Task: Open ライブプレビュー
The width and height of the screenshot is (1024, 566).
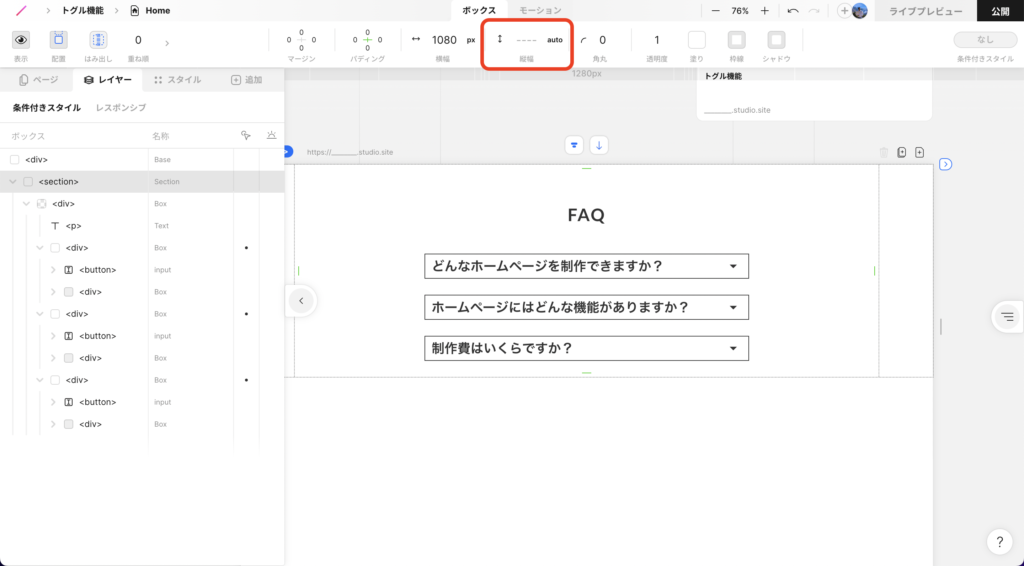Action: pyautogui.click(x=925, y=11)
